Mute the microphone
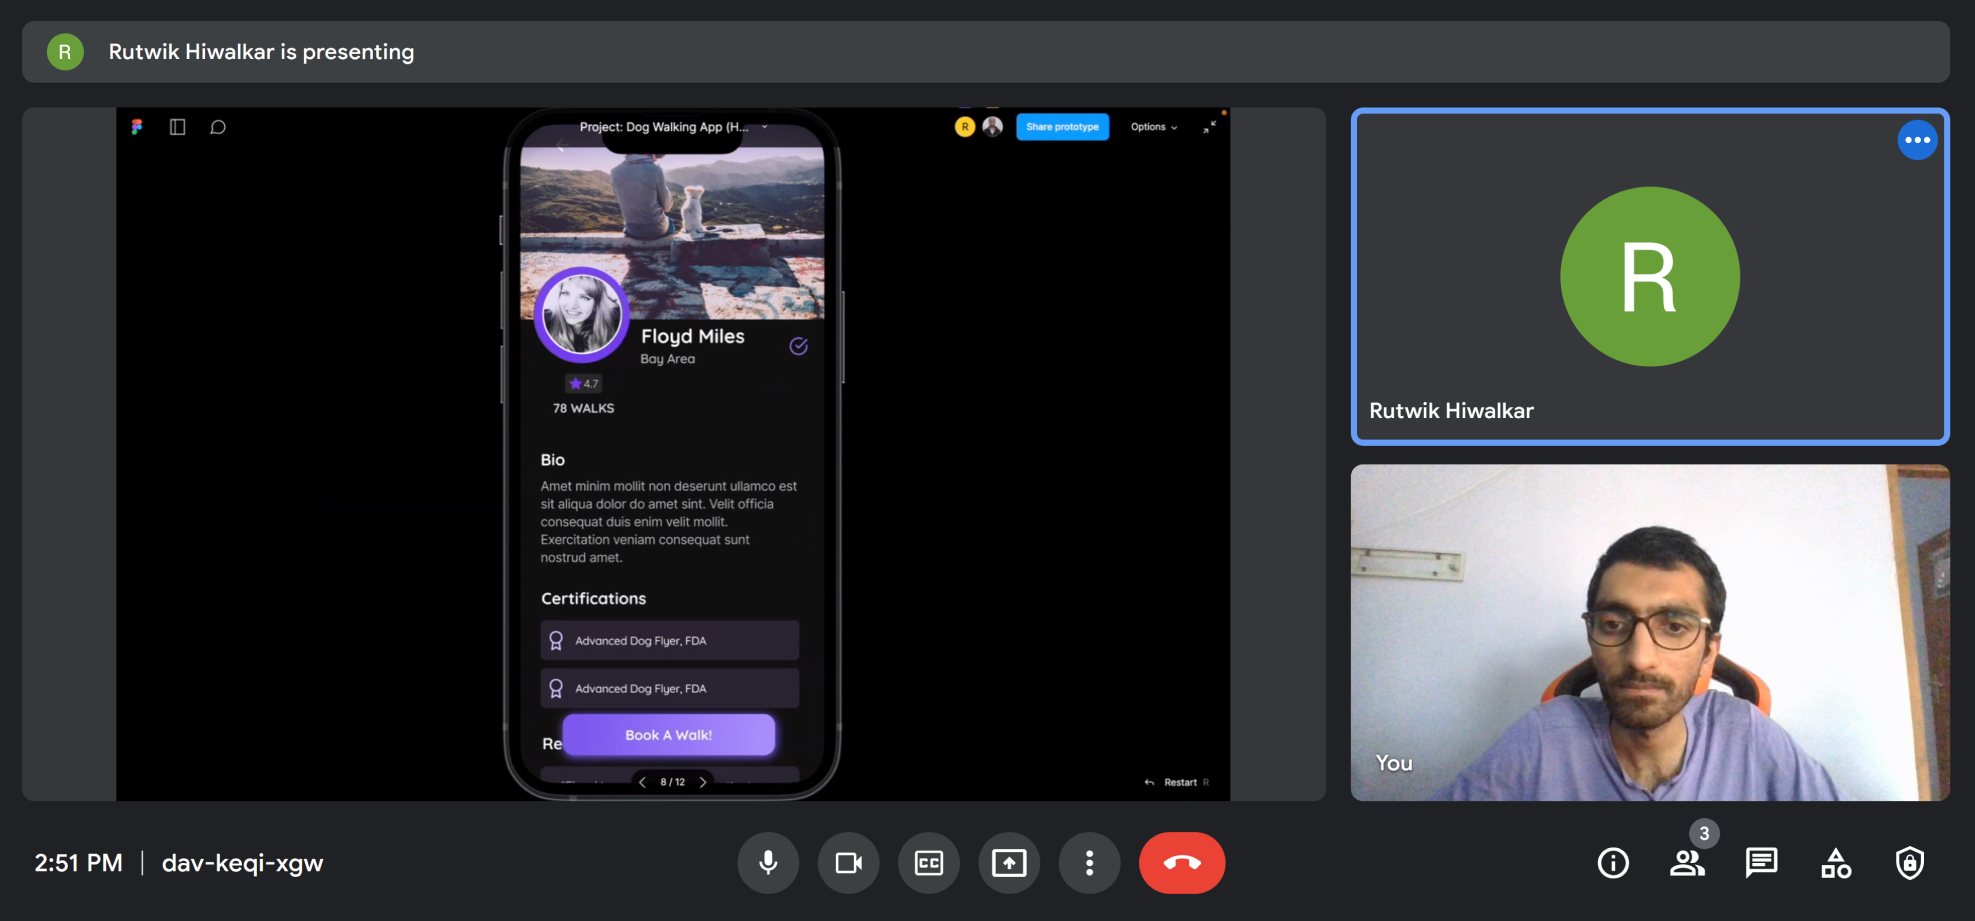This screenshot has width=1975, height=921. [768, 863]
